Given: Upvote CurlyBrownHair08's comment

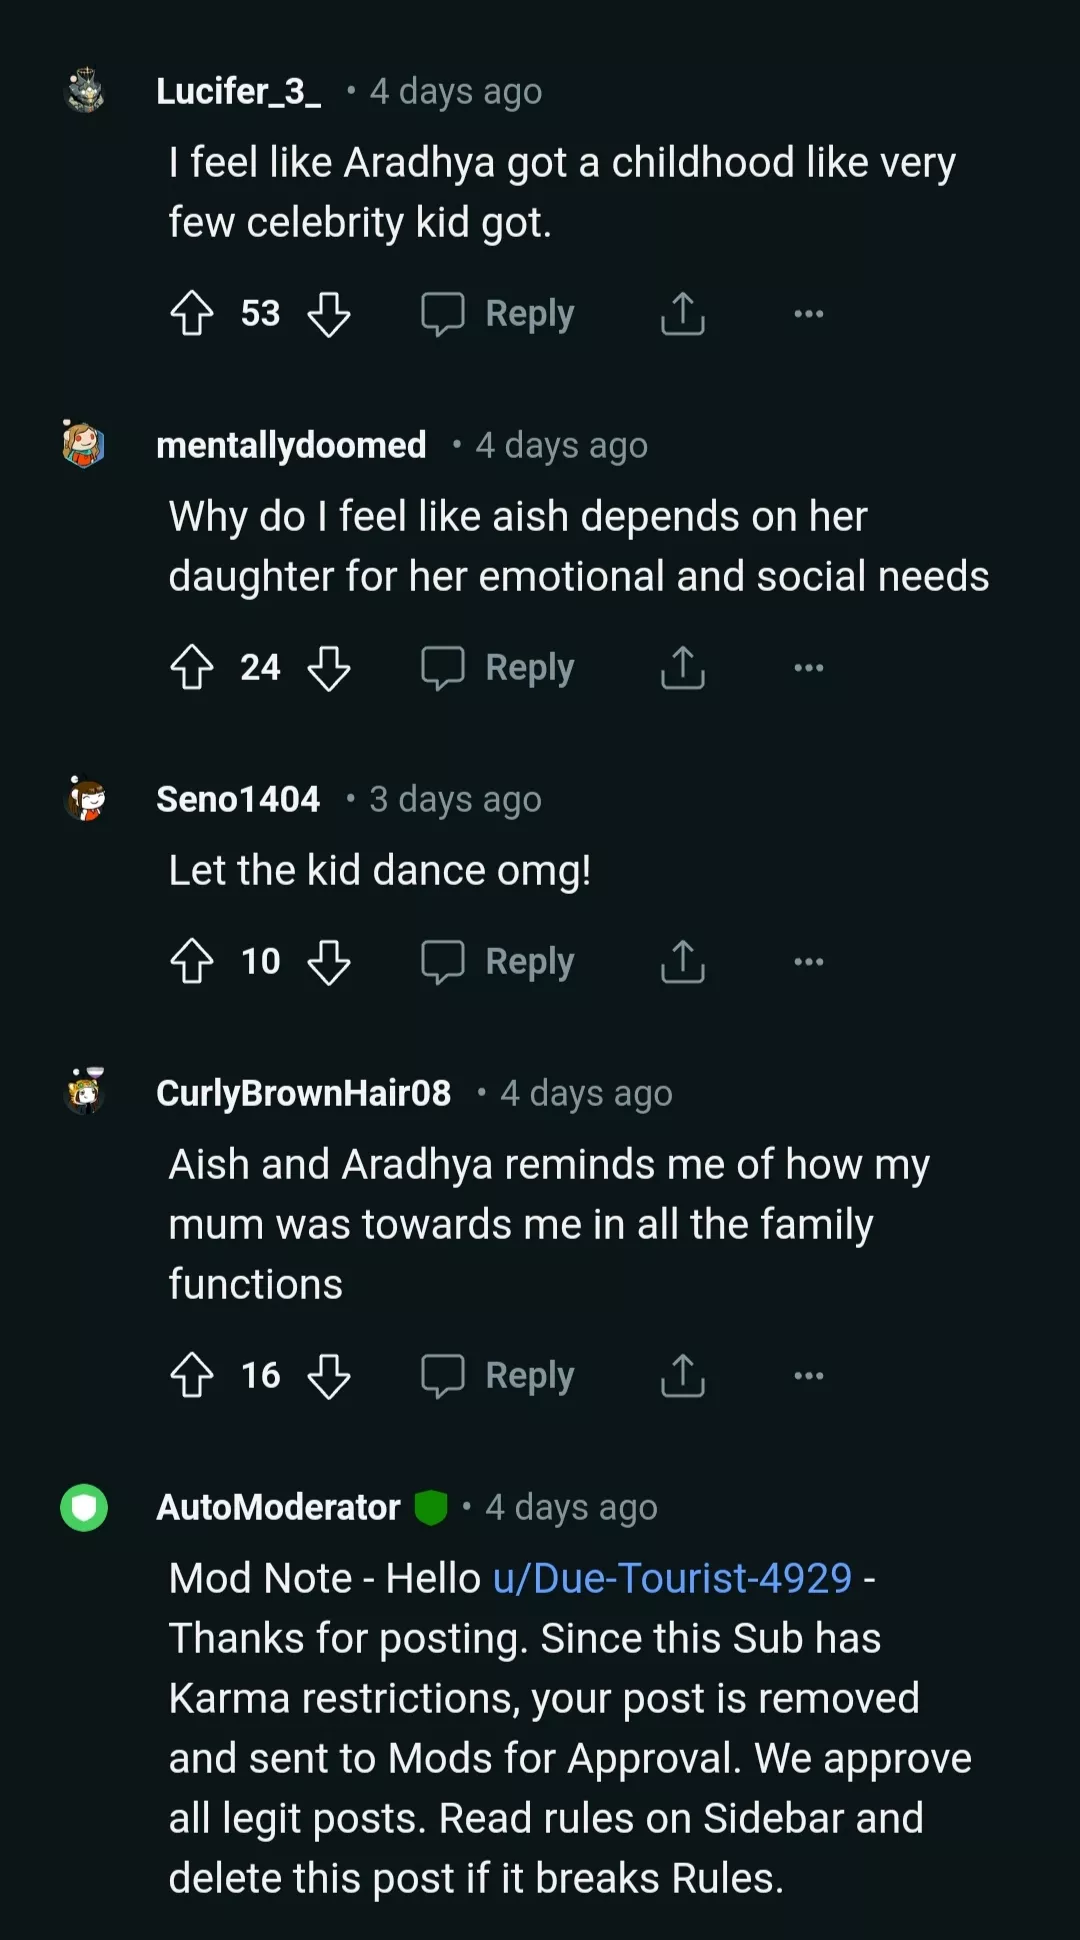Looking at the screenshot, I should pos(192,1375).
